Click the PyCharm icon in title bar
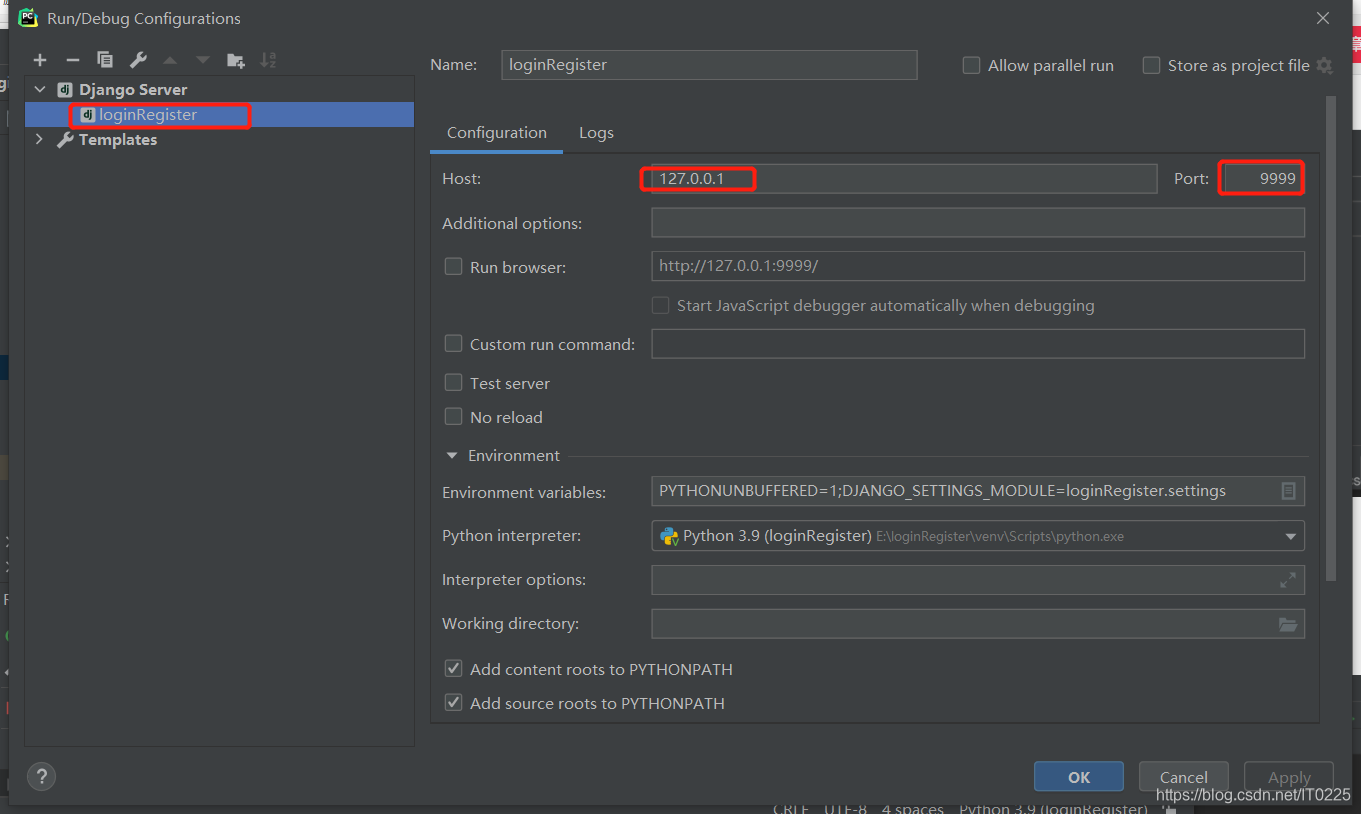1361x814 pixels. point(28,17)
